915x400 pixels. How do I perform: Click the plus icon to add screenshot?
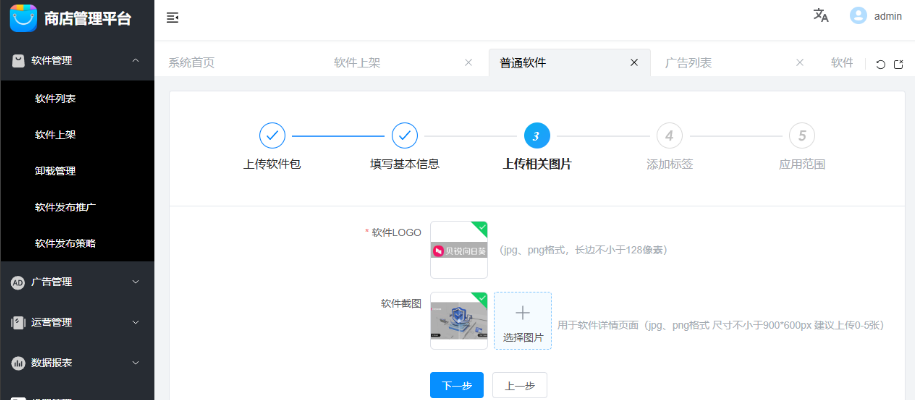pyautogui.click(x=523, y=313)
